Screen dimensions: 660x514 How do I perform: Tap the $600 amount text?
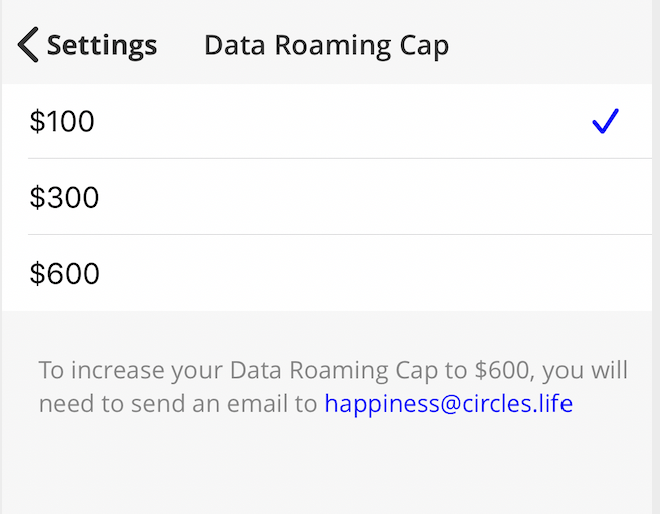click(64, 273)
